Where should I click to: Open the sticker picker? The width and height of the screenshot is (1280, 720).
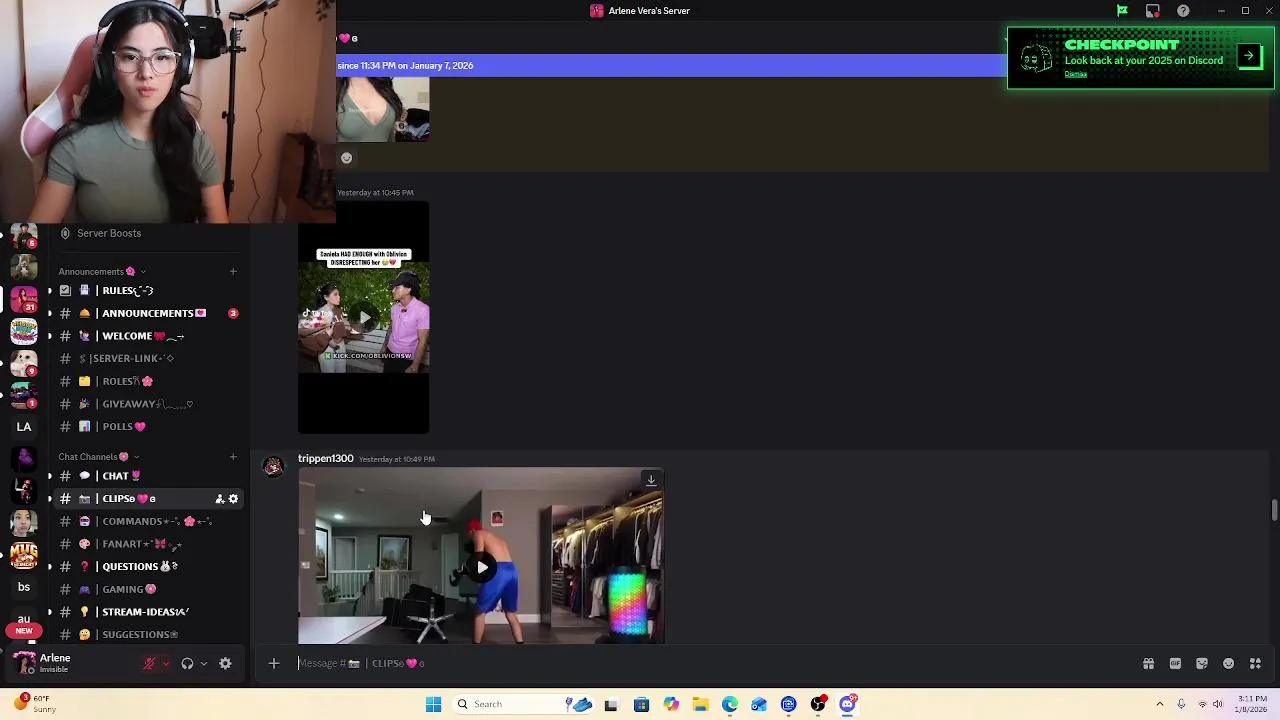pos(1202,663)
